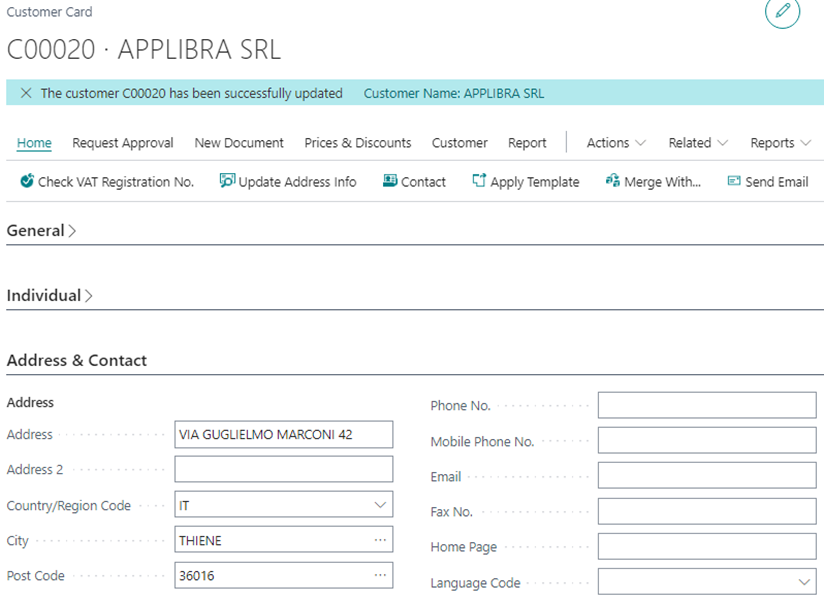
Task: Click the Merge With... label
Action: (663, 182)
